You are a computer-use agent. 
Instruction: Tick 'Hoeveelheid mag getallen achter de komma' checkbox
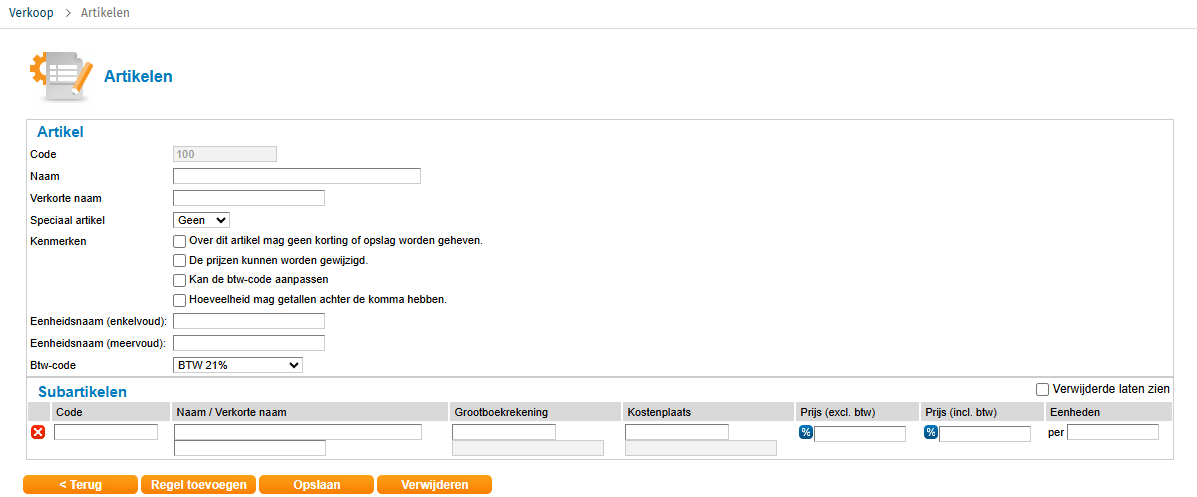pos(179,300)
